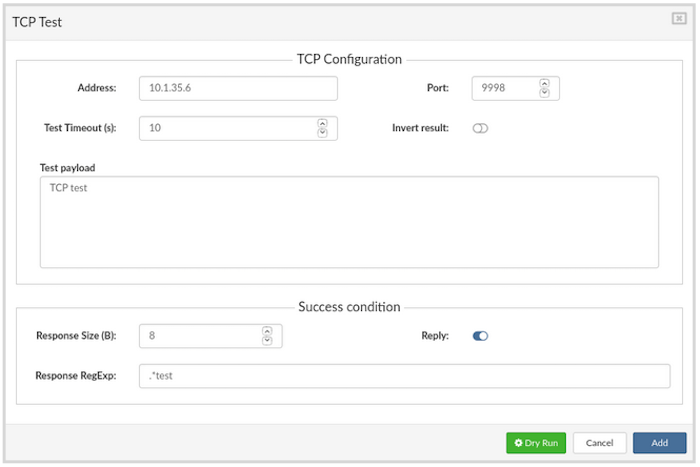Viewport: 700px width, 467px height.
Task: Select the Test Timeout input box
Action: (x=228, y=128)
